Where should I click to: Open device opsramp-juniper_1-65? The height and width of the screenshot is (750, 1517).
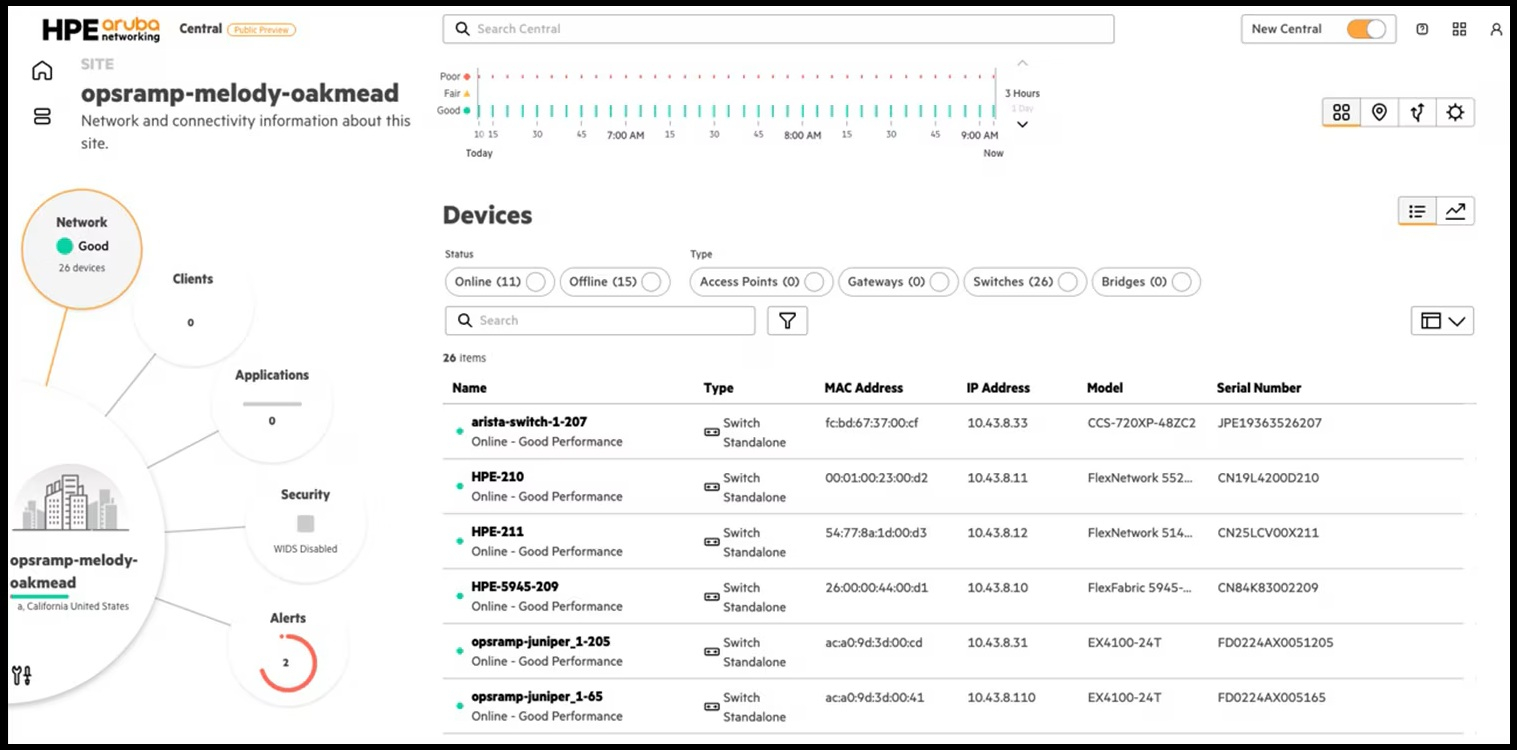[537, 697]
